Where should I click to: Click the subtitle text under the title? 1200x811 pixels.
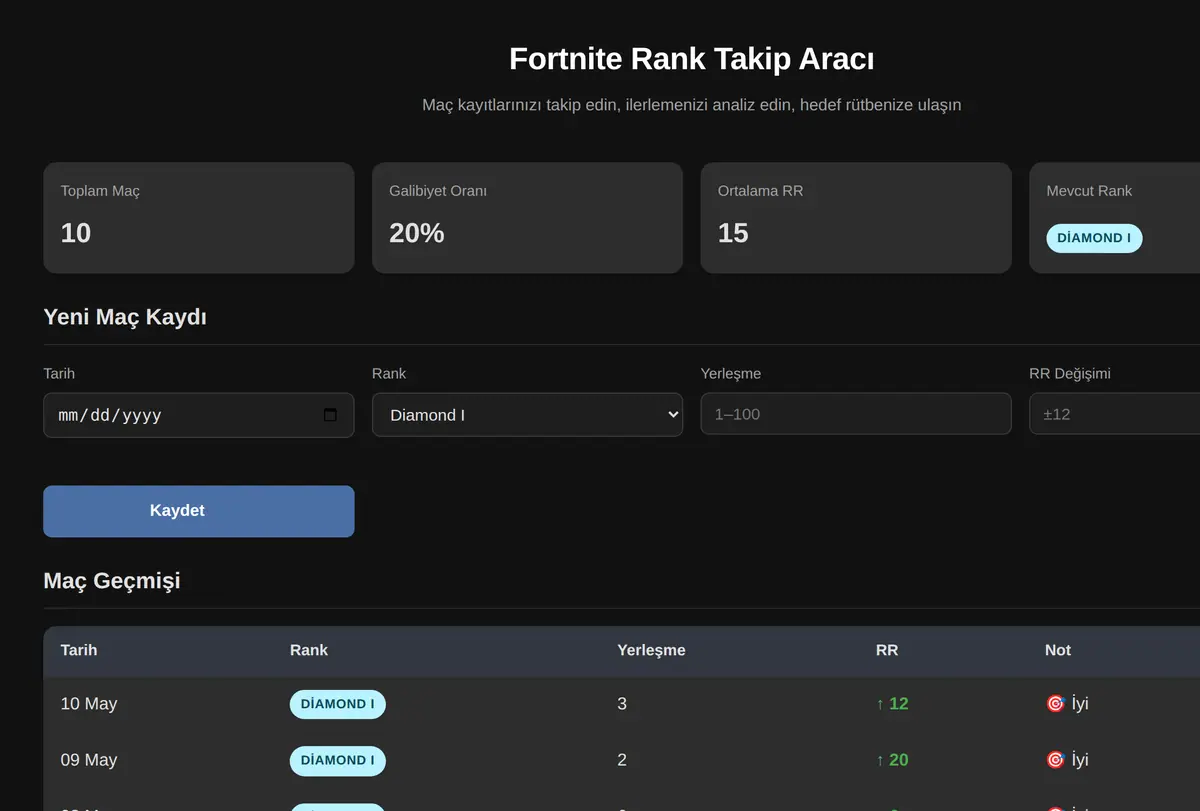click(692, 105)
